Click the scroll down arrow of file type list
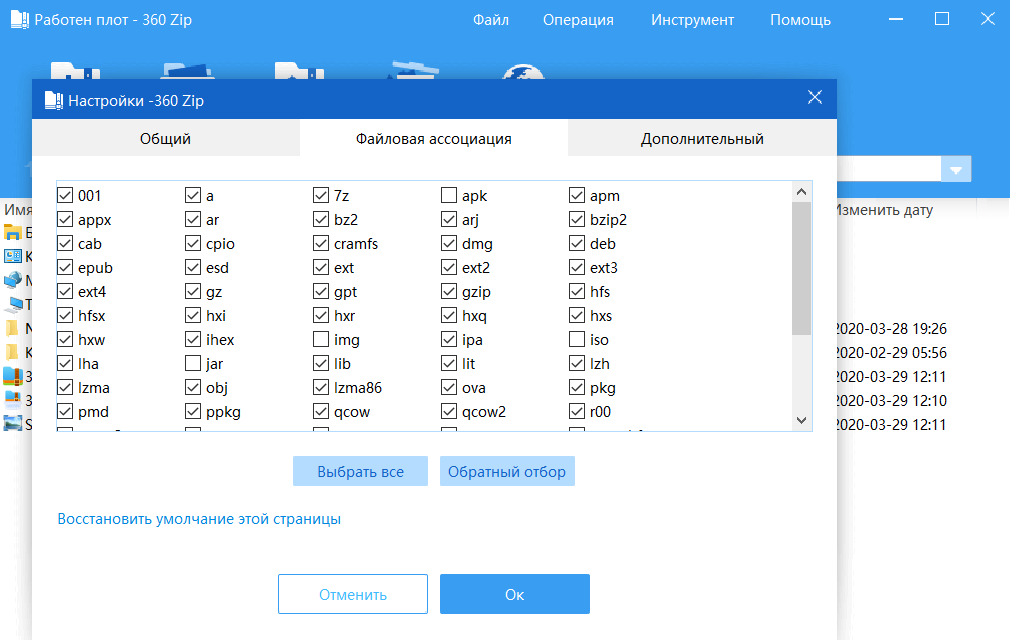Image resolution: width=1010 pixels, height=640 pixels. [x=801, y=420]
